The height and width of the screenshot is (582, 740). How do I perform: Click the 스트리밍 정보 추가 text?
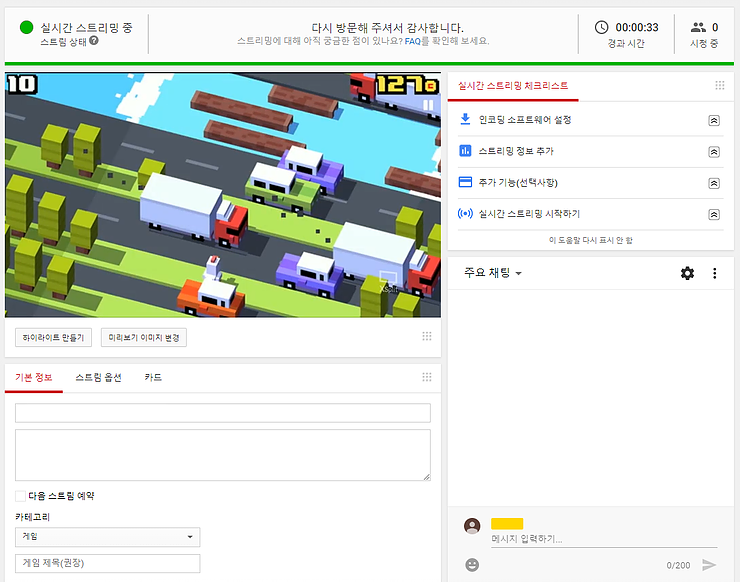516,151
